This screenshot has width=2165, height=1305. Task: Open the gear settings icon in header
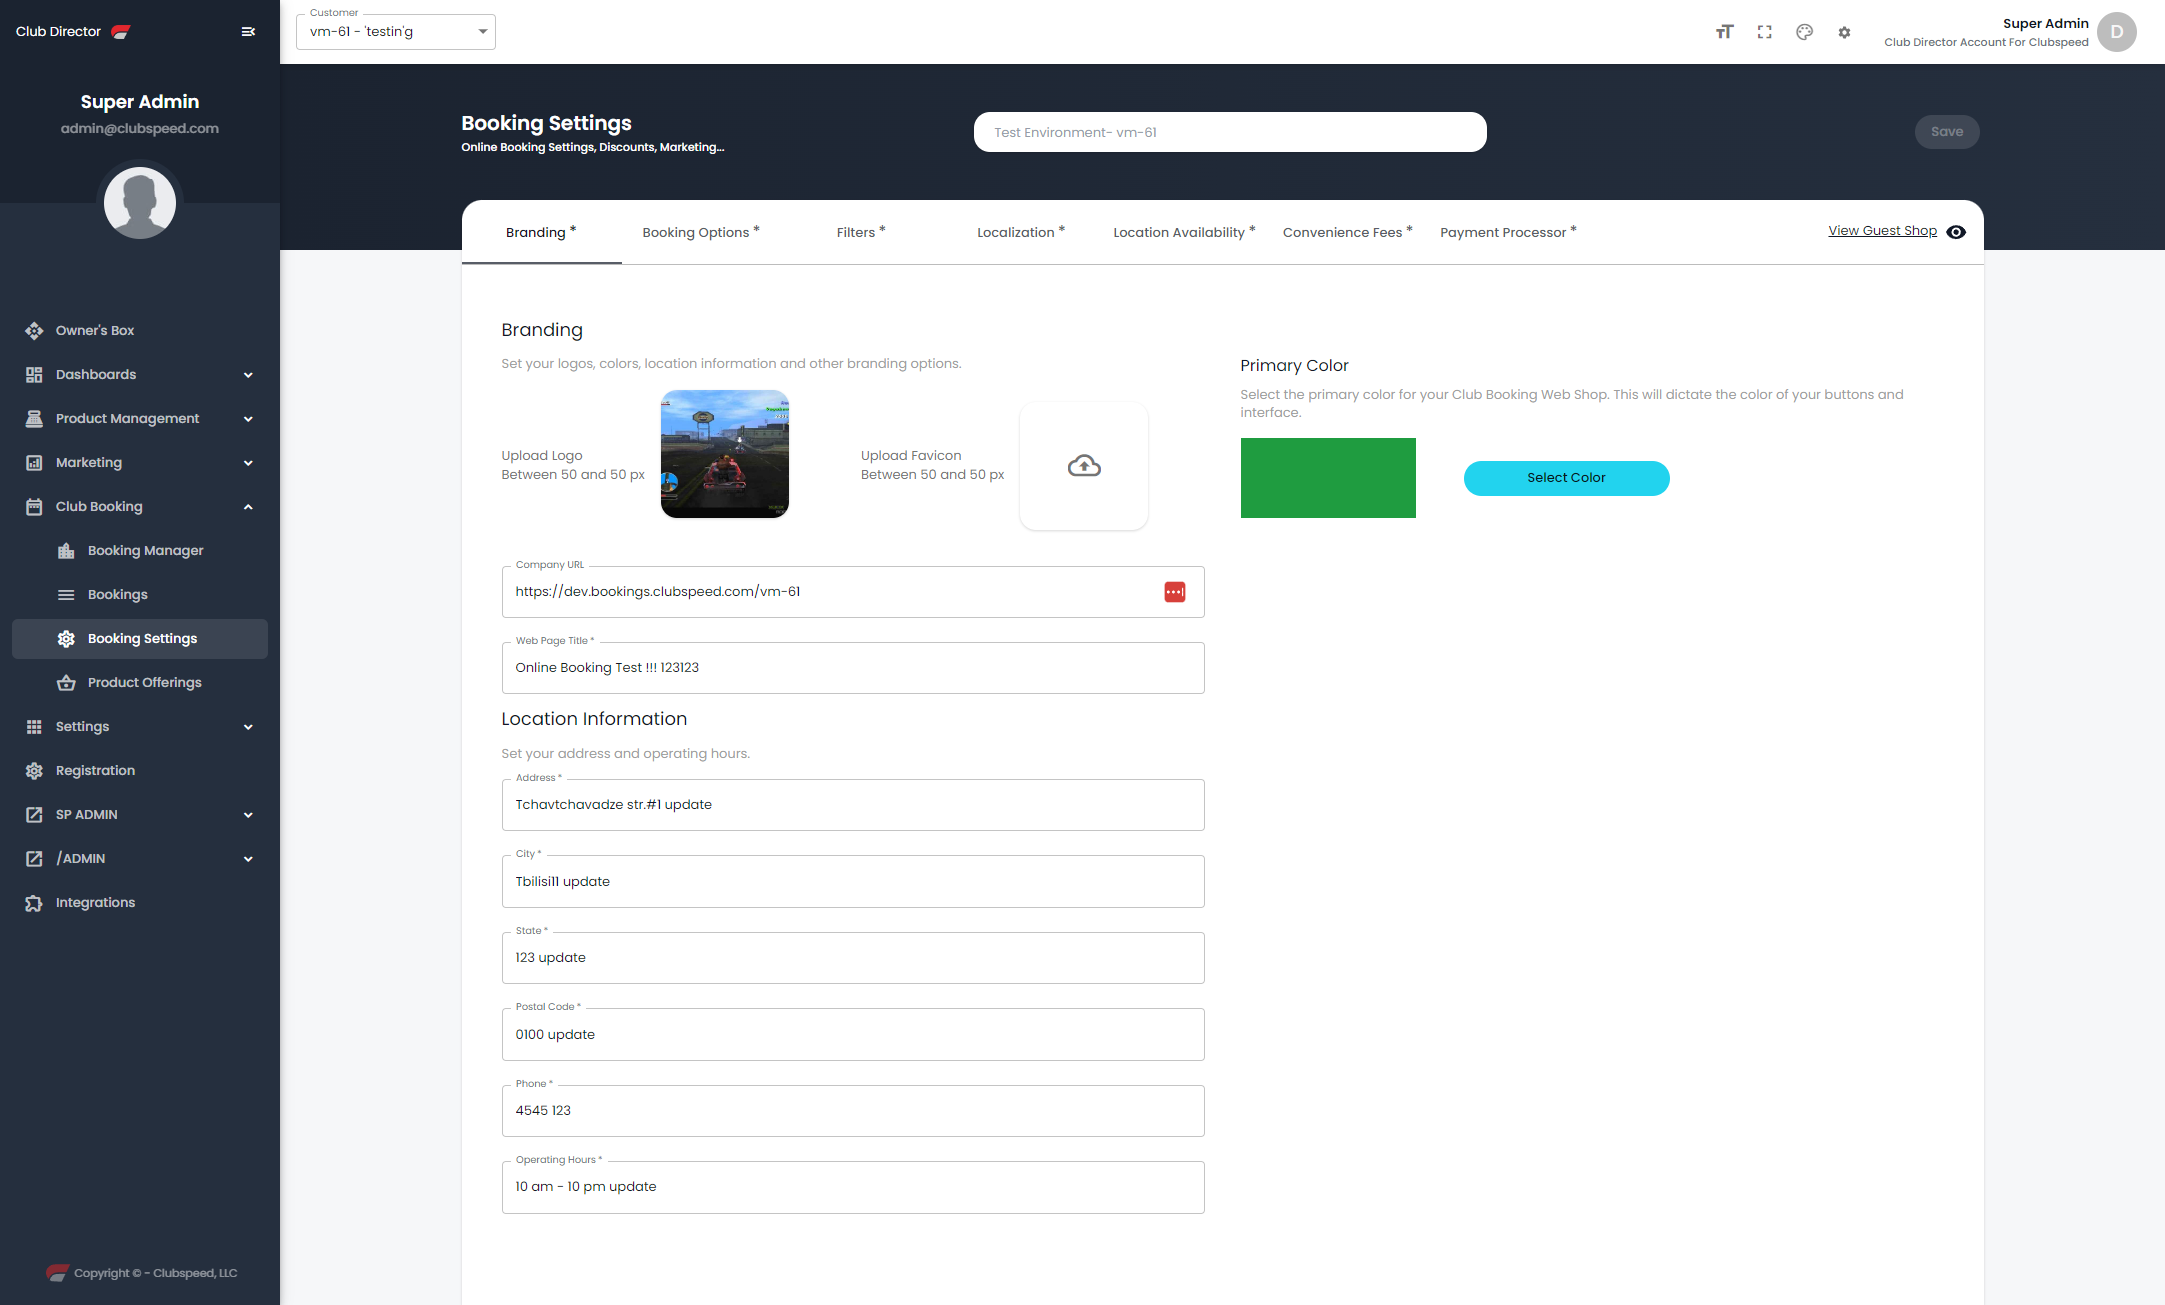tap(1844, 32)
